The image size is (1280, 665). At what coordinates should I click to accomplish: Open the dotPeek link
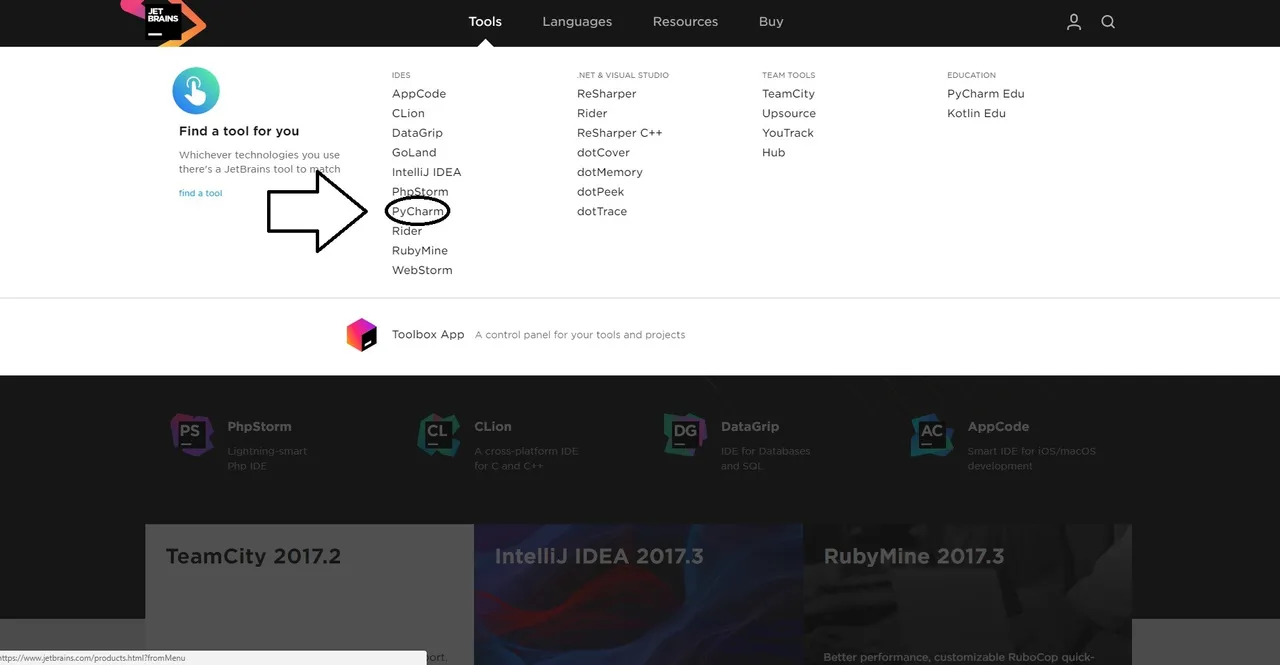click(x=600, y=192)
